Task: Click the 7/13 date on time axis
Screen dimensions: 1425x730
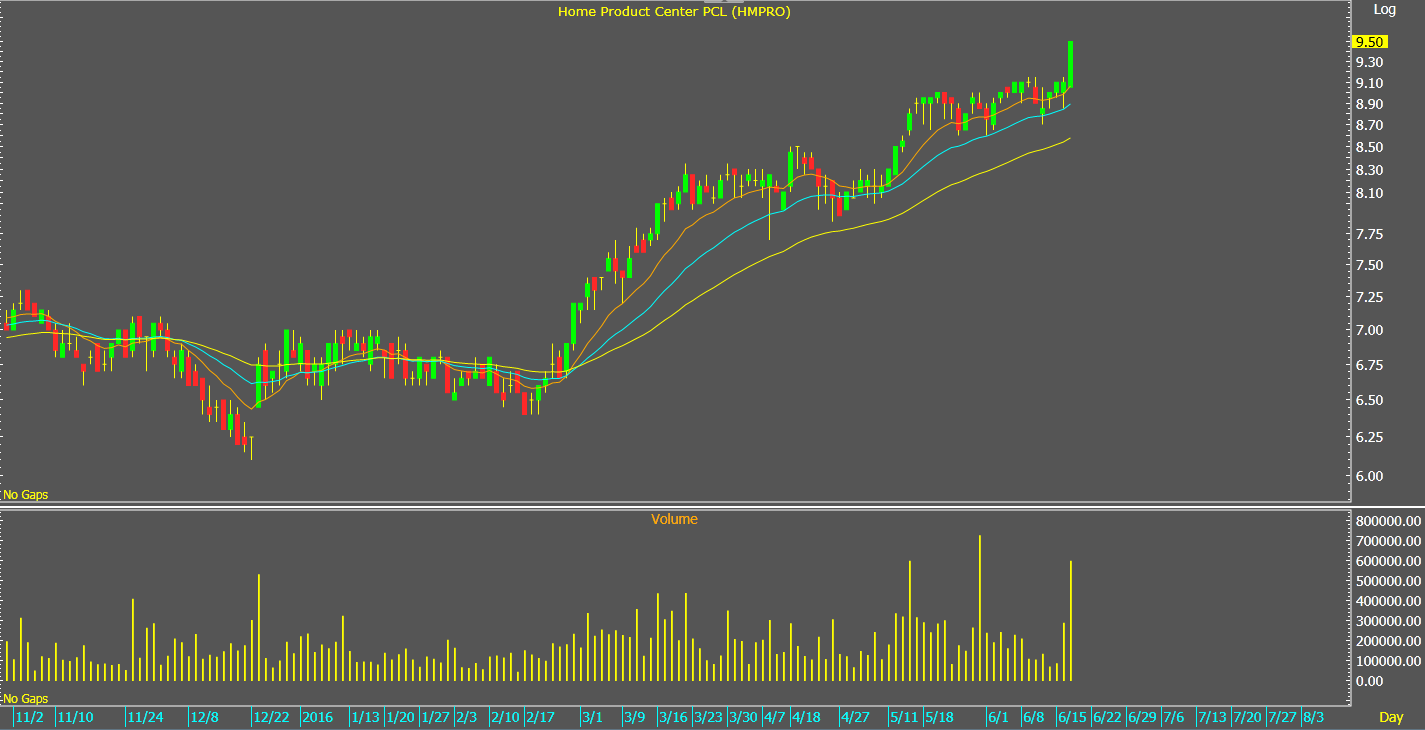Action: click(1212, 717)
